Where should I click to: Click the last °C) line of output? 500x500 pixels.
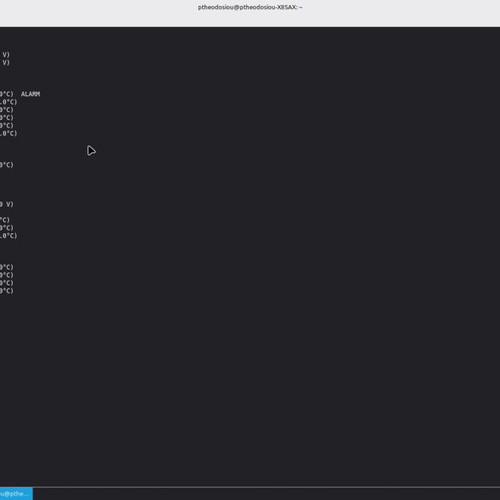click(7, 291)
